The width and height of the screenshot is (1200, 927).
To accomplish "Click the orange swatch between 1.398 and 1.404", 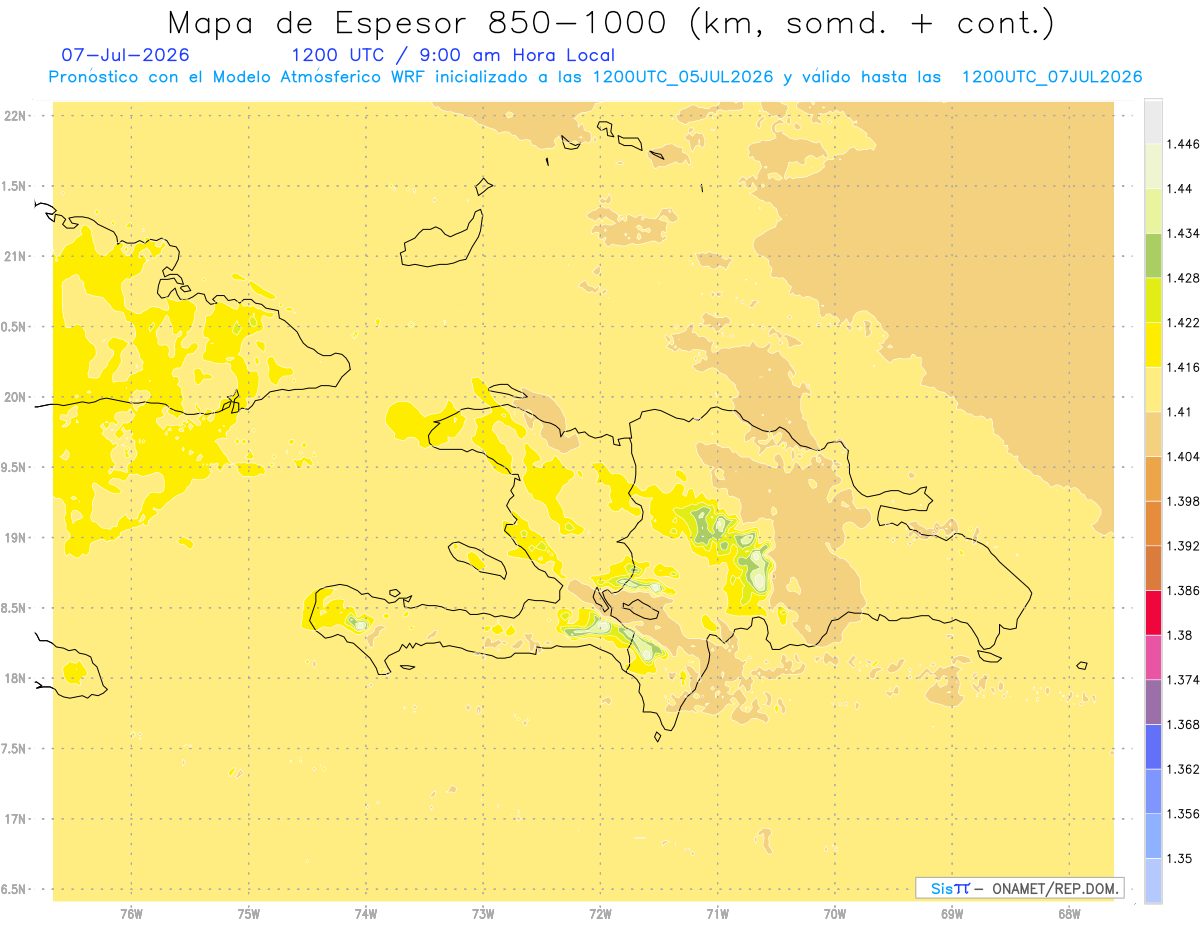I will 1153,478.
